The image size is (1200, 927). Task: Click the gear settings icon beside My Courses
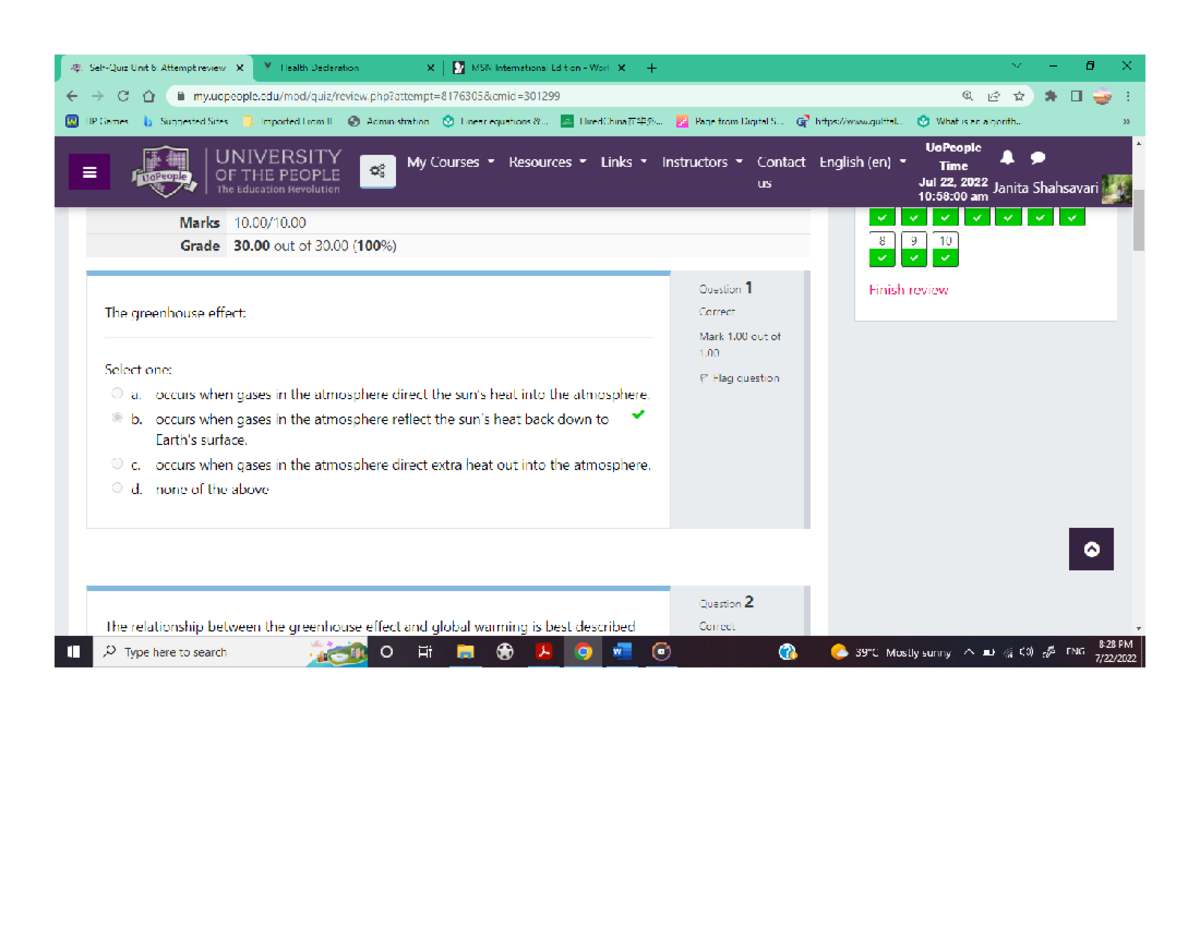[x=377, y=170]
